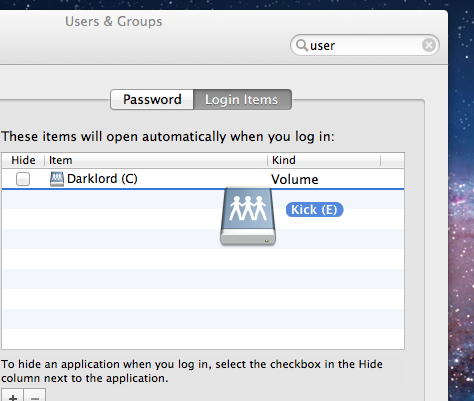Select the Login Items tab
This screenshot has width=474, height=401.
pos(242,99)
